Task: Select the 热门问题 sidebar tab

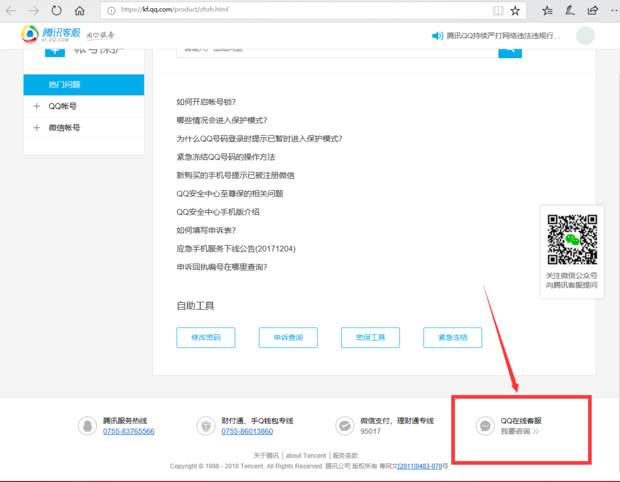Action: pos(84,85)
